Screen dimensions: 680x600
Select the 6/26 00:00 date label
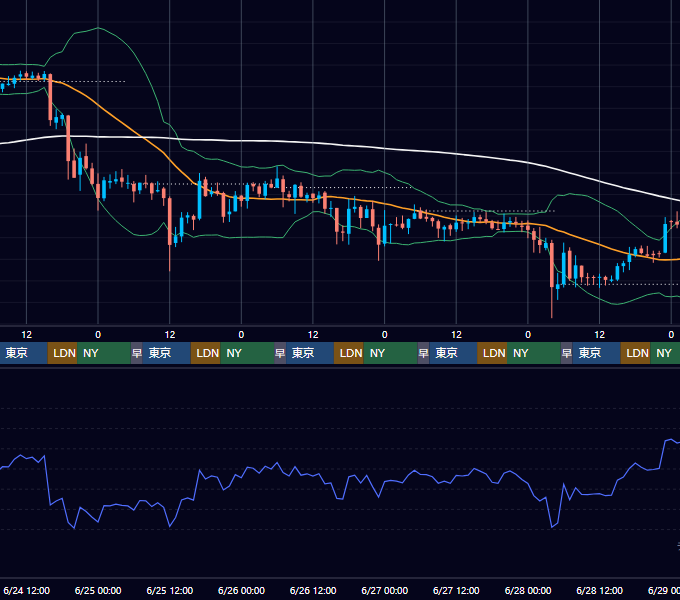[x=241, y=590]
